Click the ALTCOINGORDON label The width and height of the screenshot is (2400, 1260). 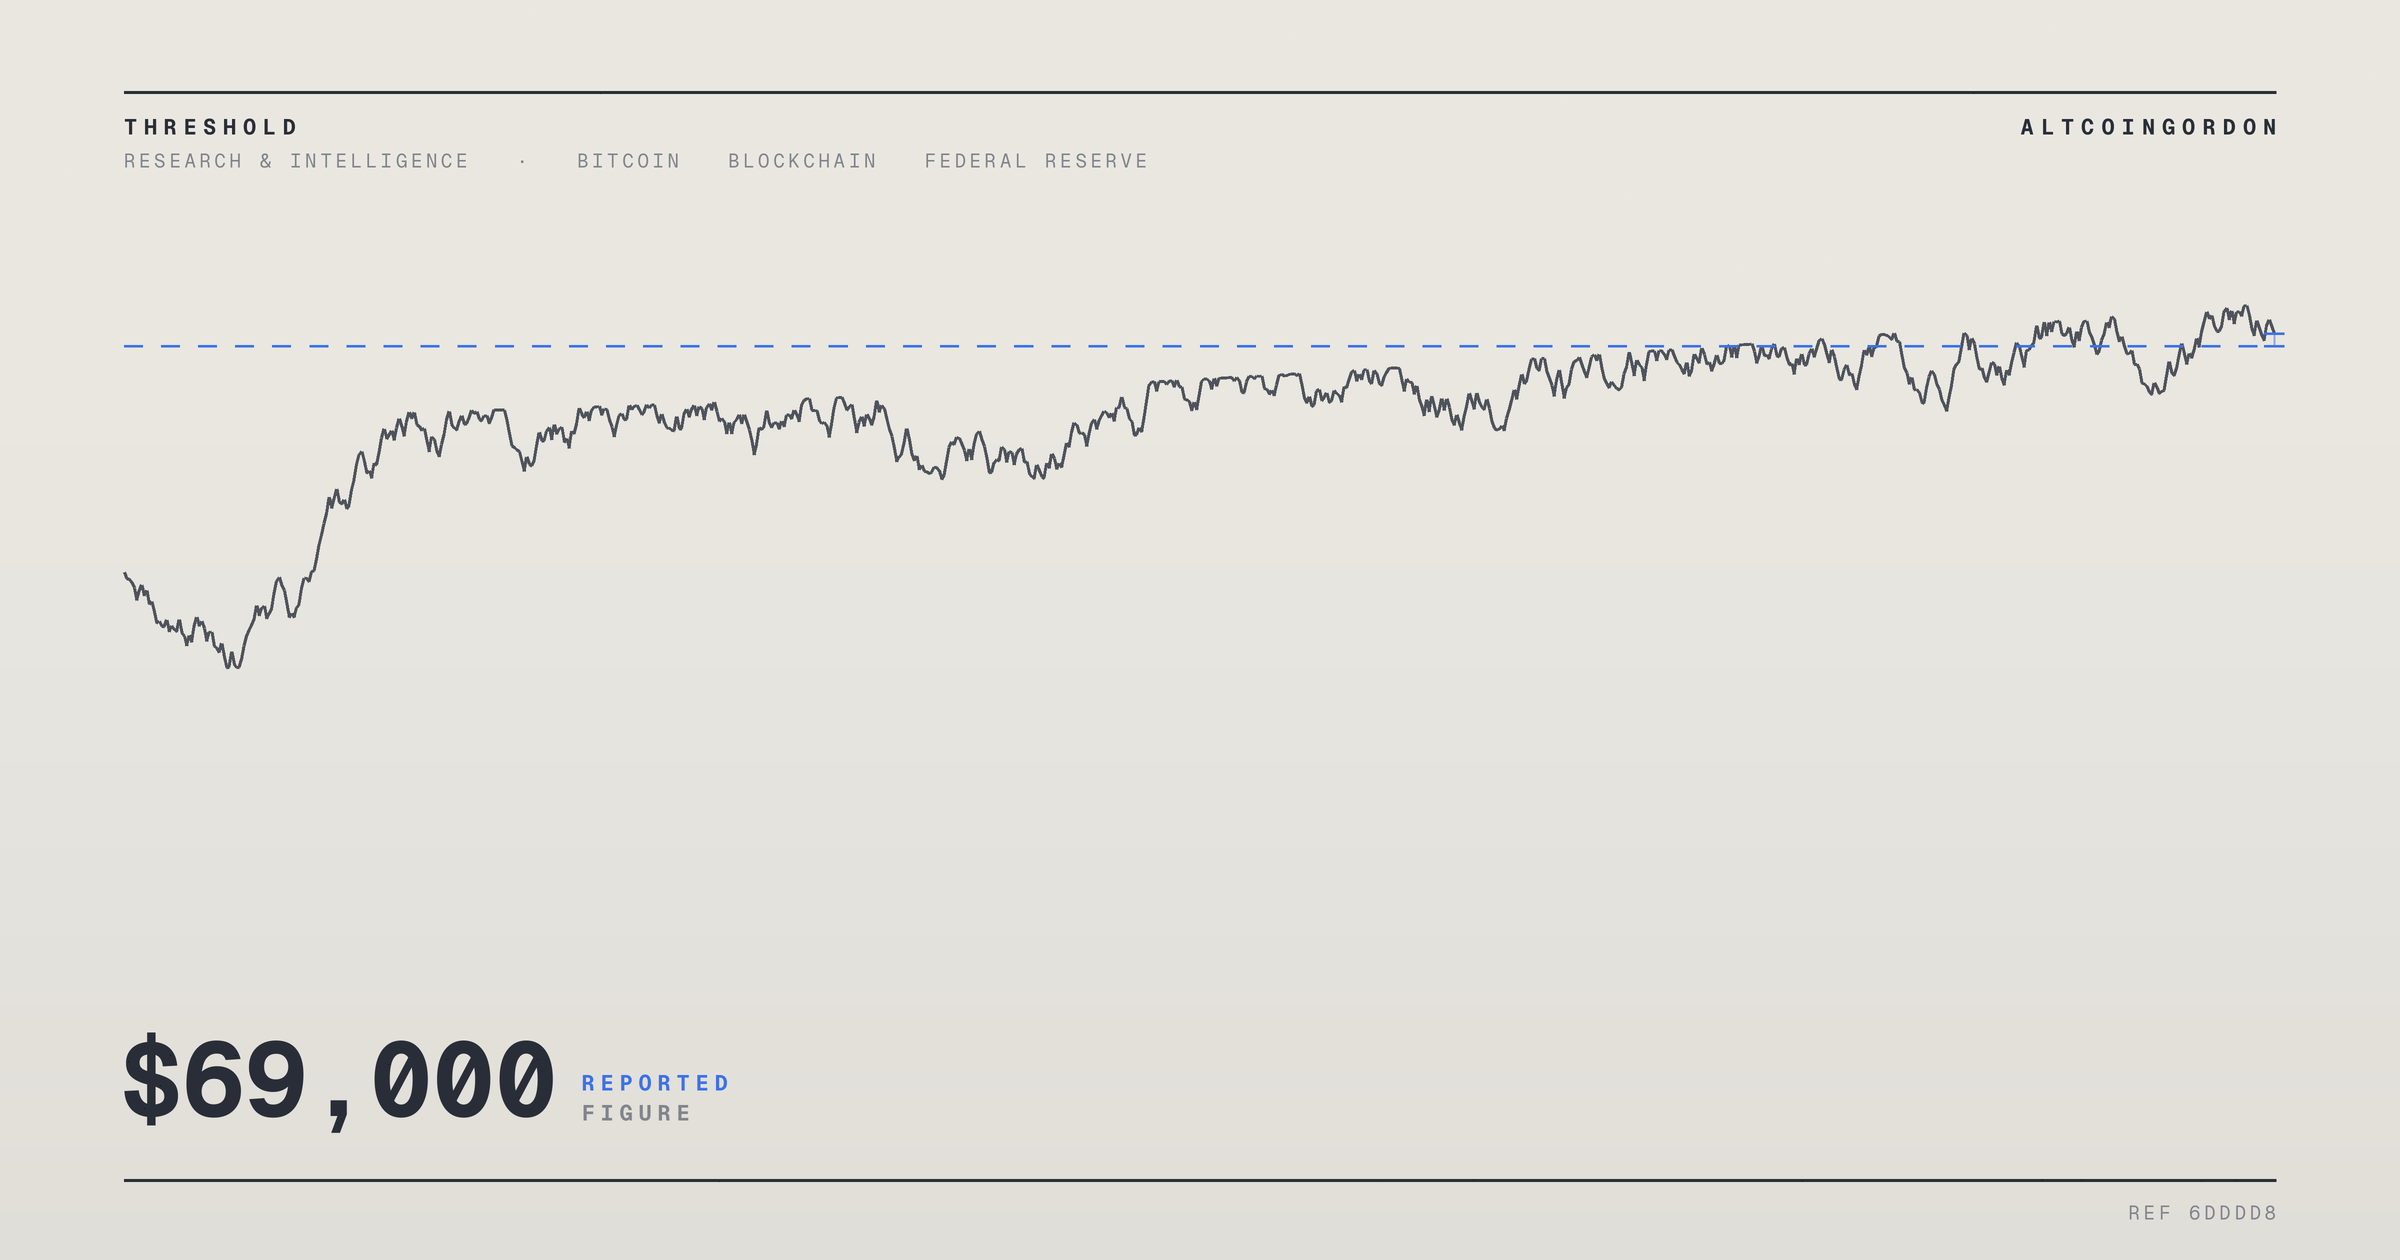tap(2148, 127)
